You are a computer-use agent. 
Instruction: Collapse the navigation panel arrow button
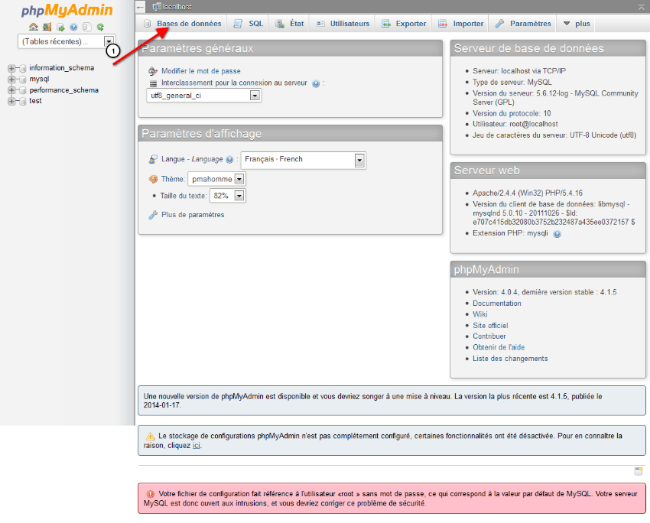click(140, 7)
